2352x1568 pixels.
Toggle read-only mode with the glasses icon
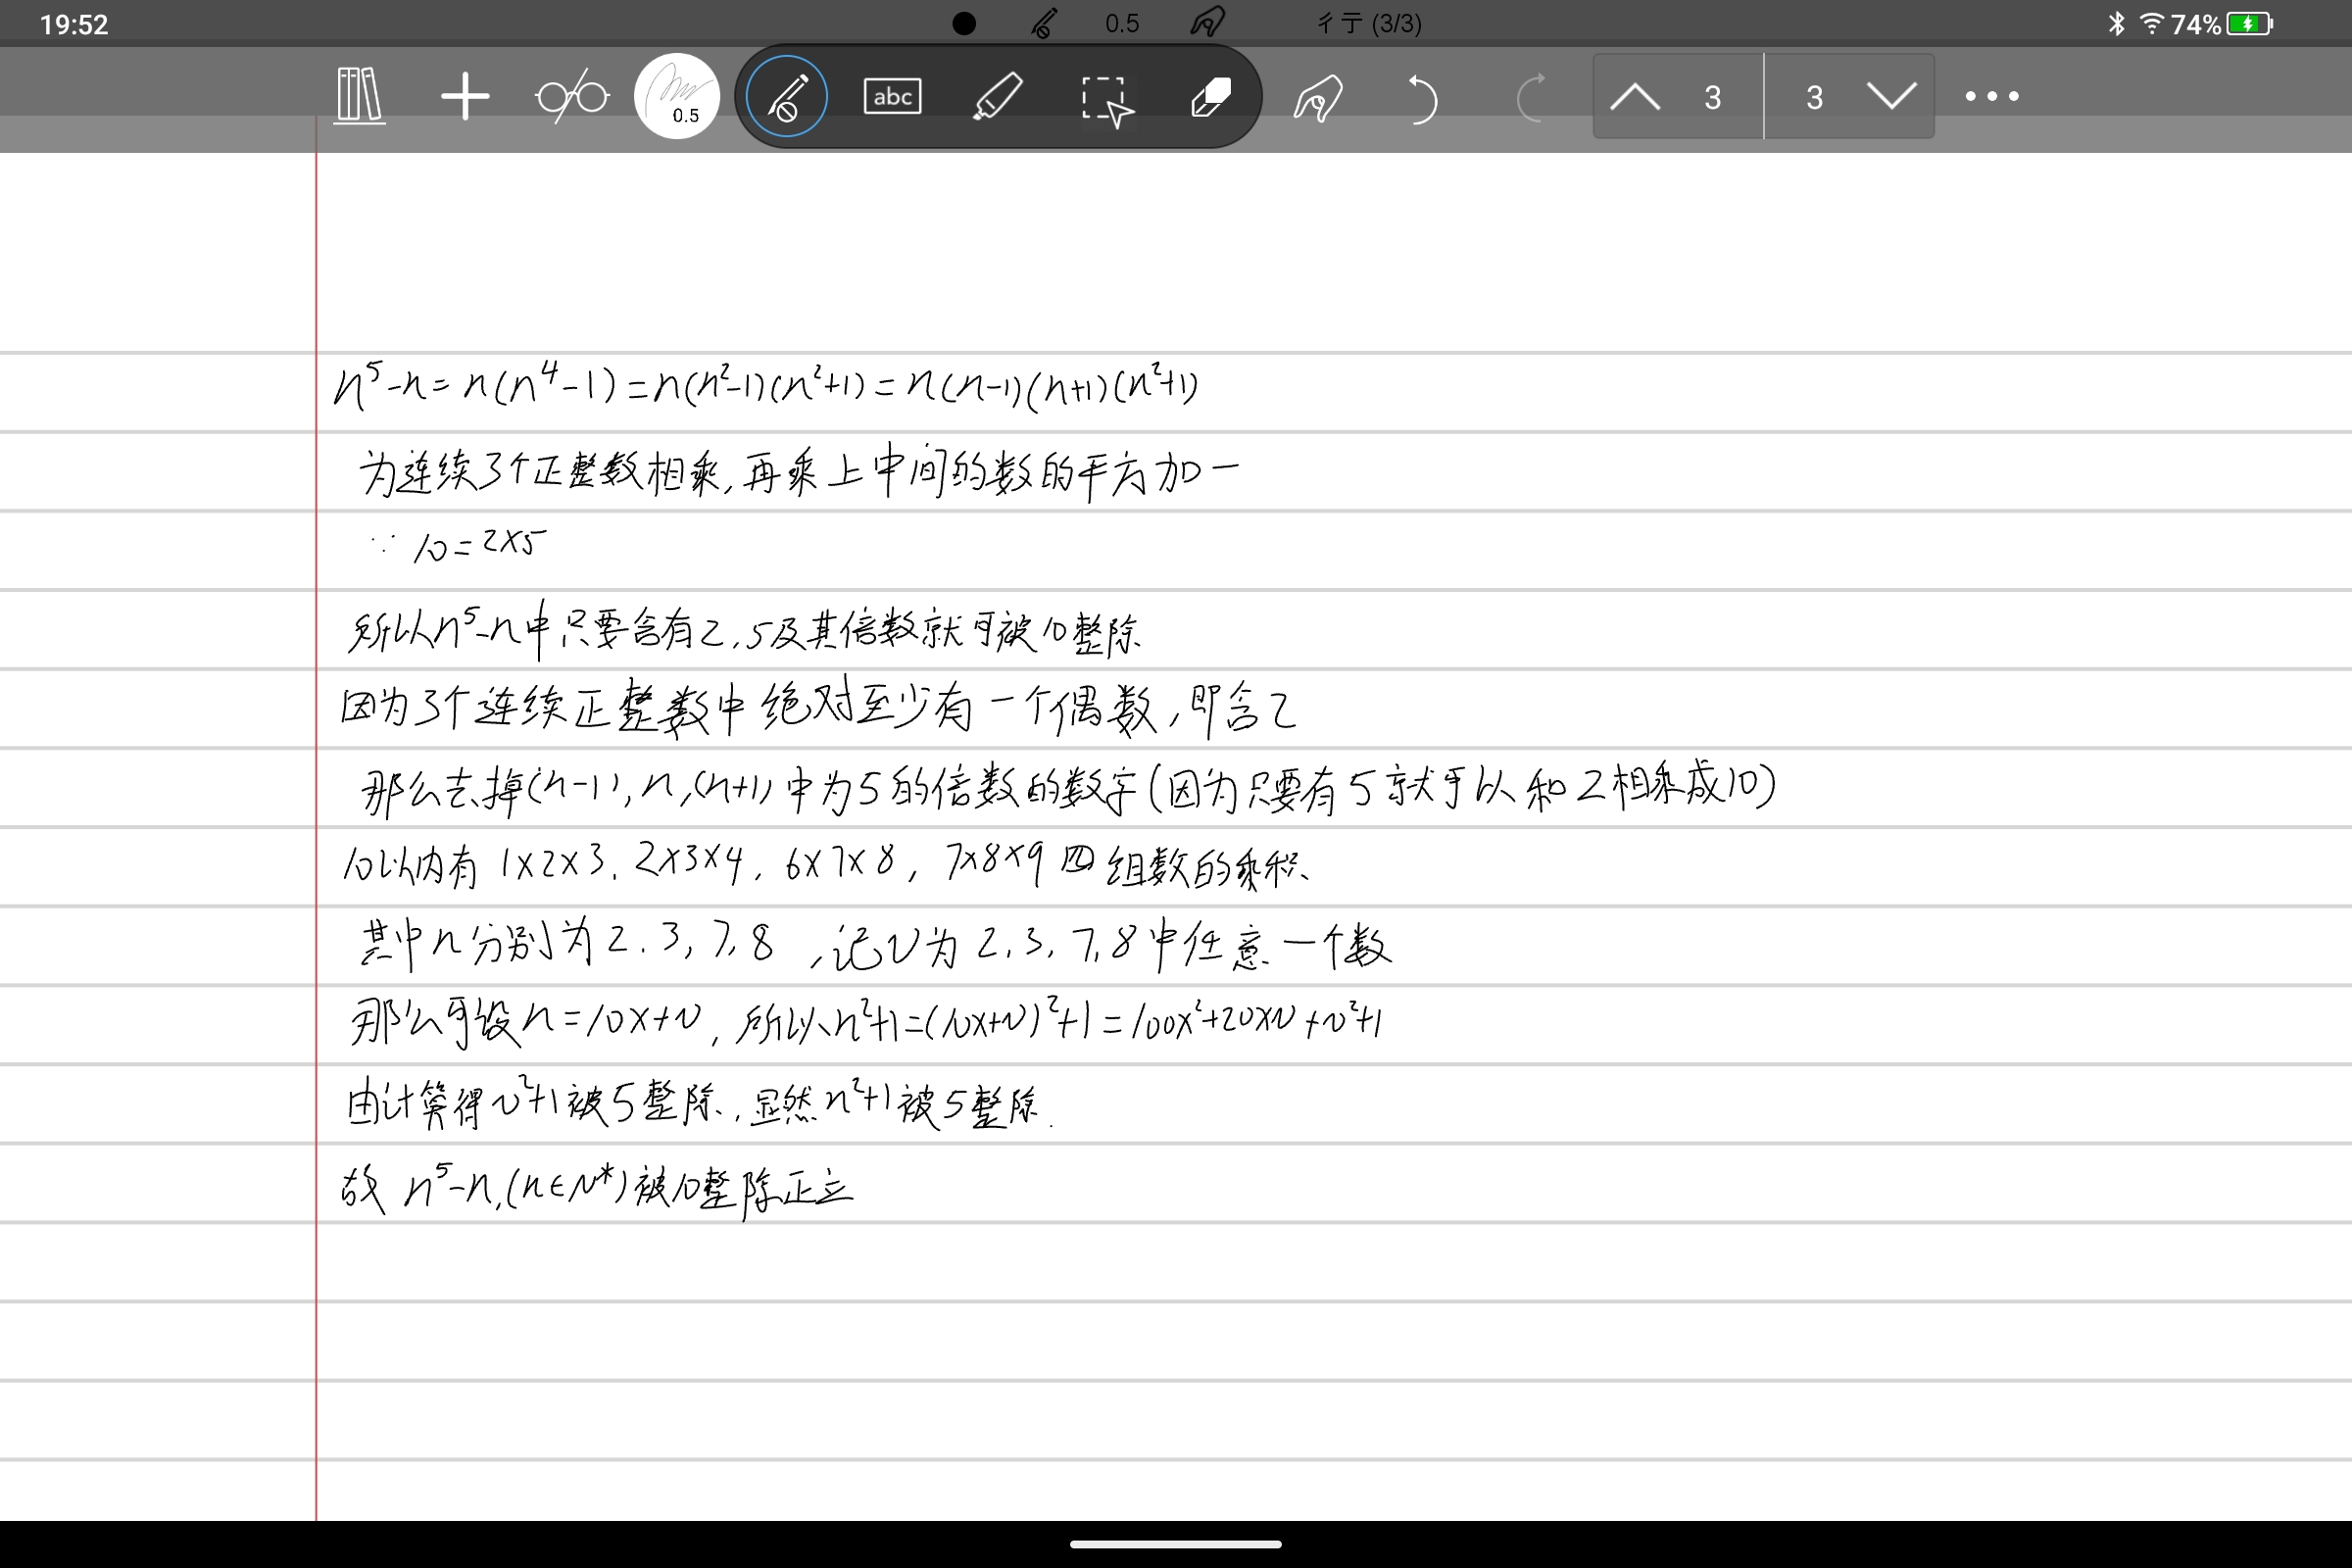[572, 95]
